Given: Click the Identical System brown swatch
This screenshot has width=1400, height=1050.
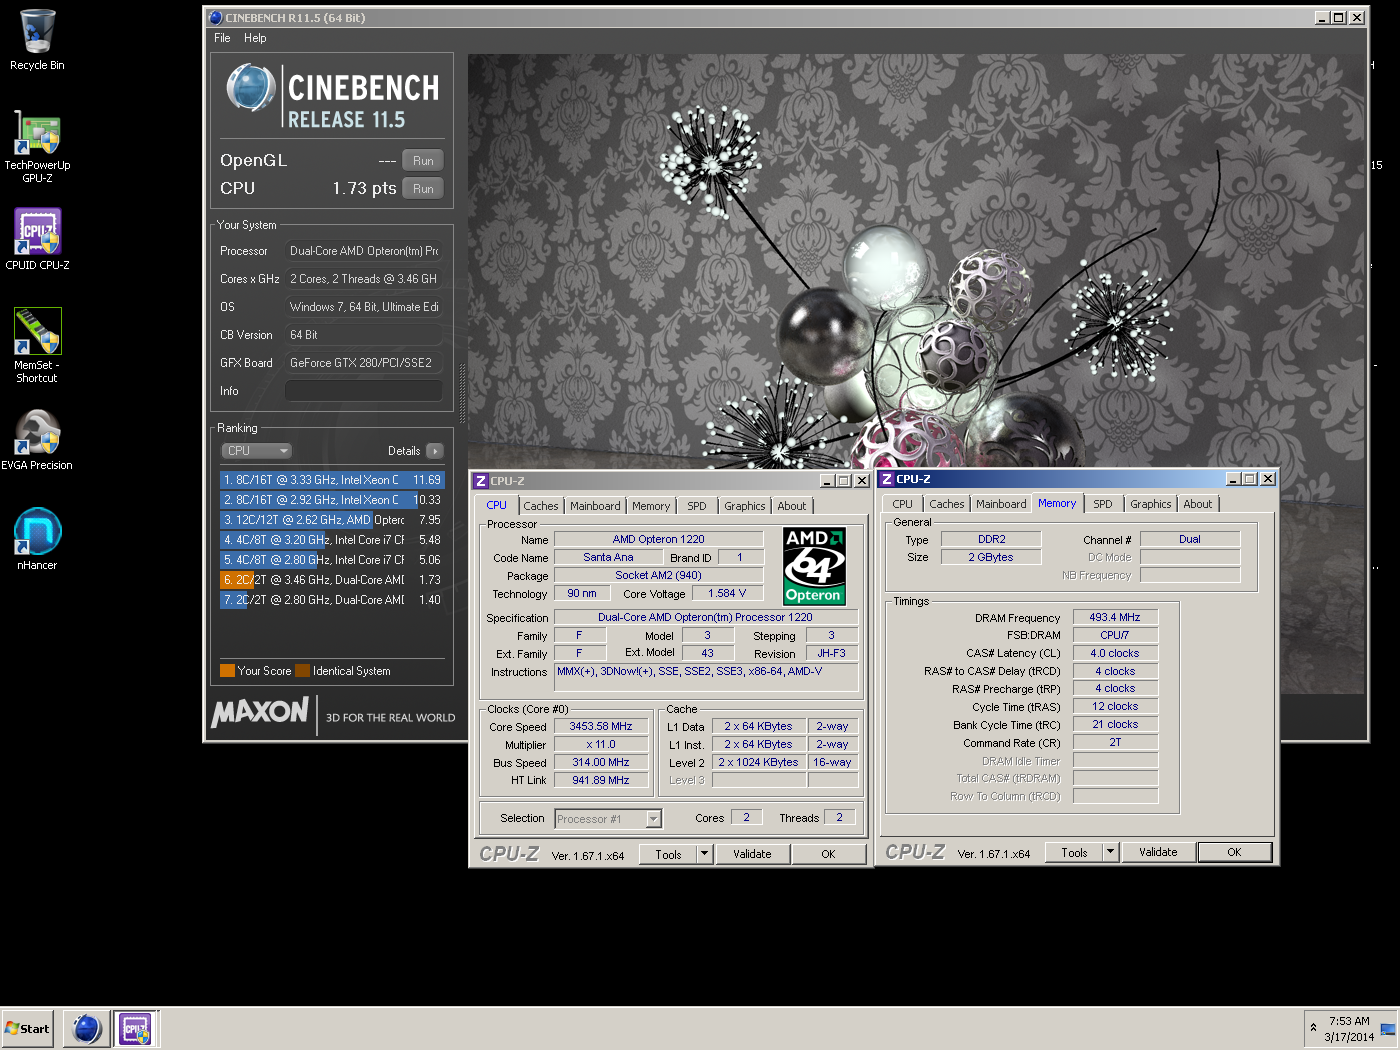Looking at the screenshot, I should pos(302,671).
